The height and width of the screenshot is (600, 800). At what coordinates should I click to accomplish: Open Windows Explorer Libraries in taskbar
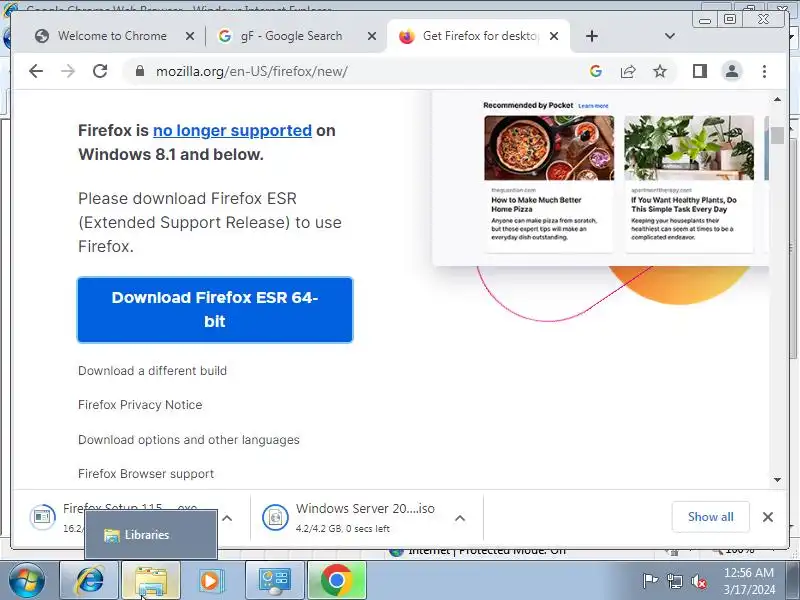151,580
